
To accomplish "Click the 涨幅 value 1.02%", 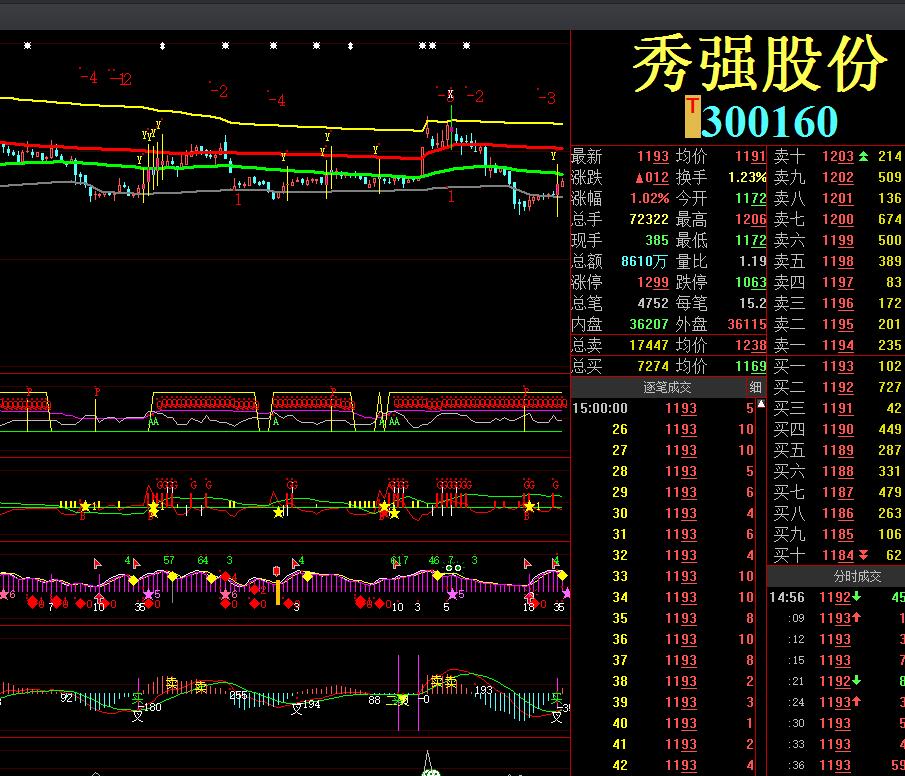I will (x=649, y=199).
